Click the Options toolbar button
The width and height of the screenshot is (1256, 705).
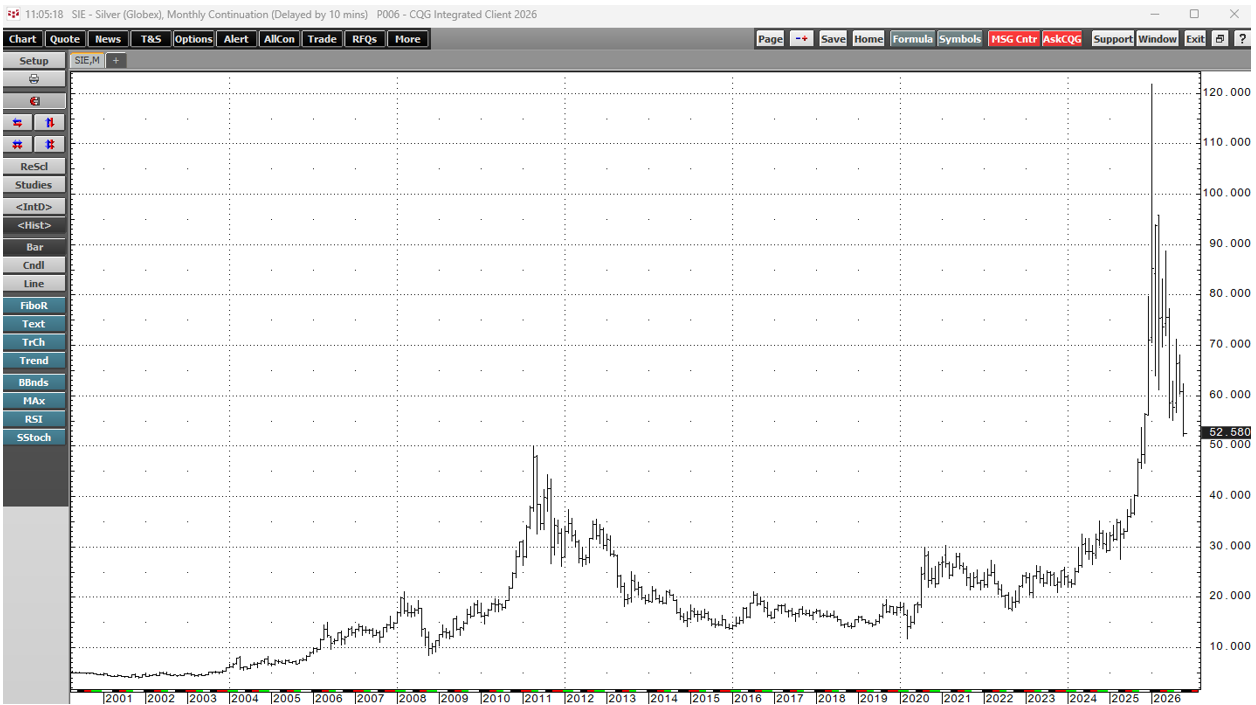tap(193, 39)
